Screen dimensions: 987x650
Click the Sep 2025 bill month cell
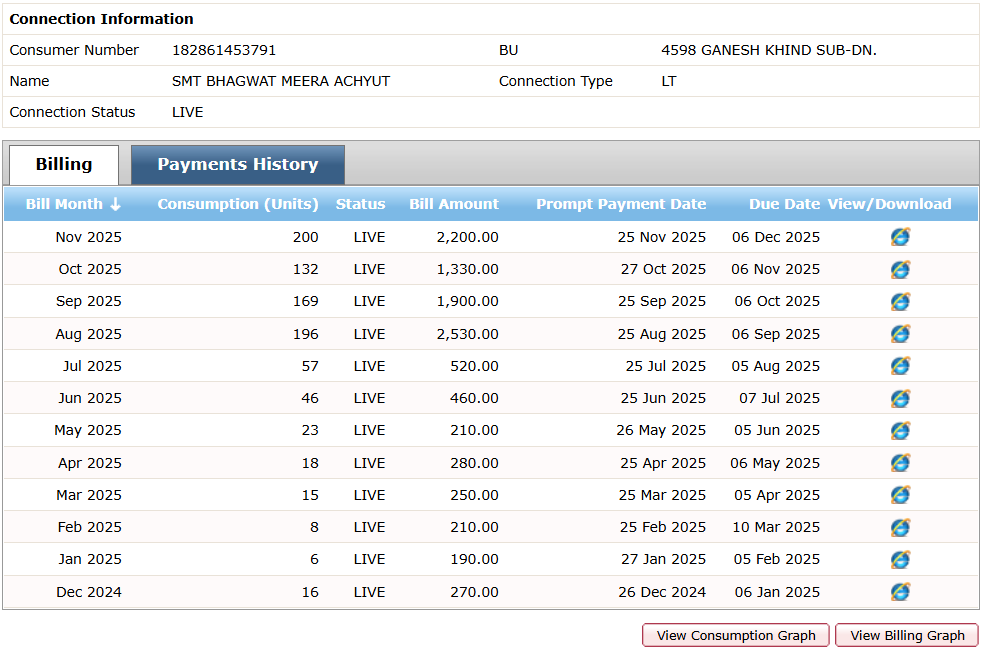(89, 301)
